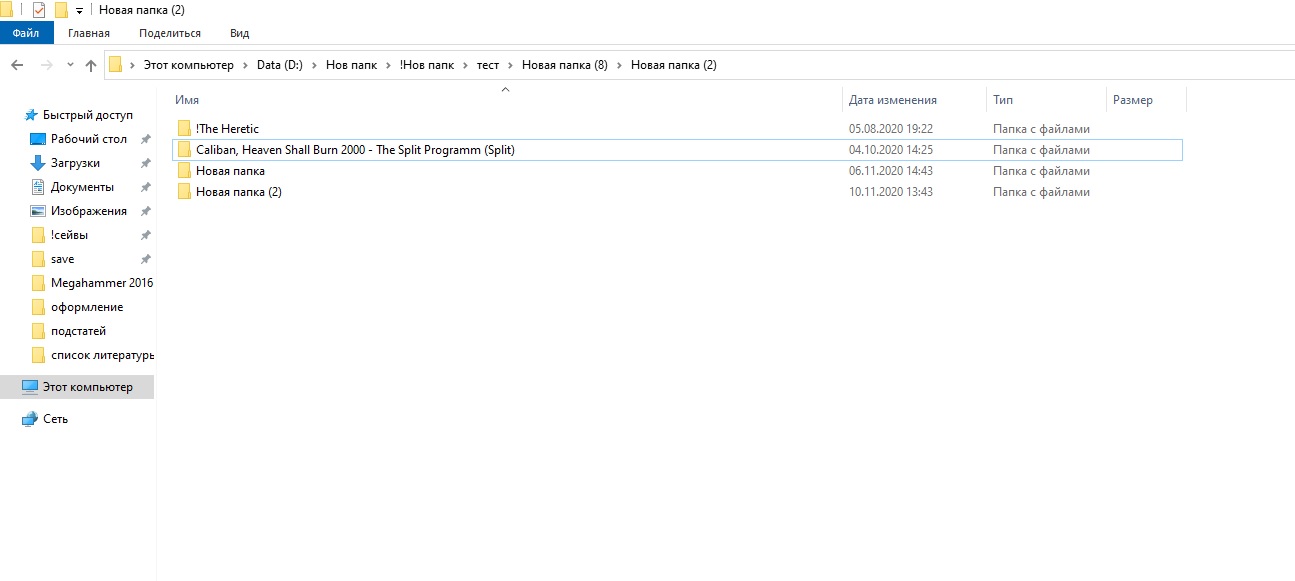
Task: Open Загрузки in sidebar
Action: 75,163
